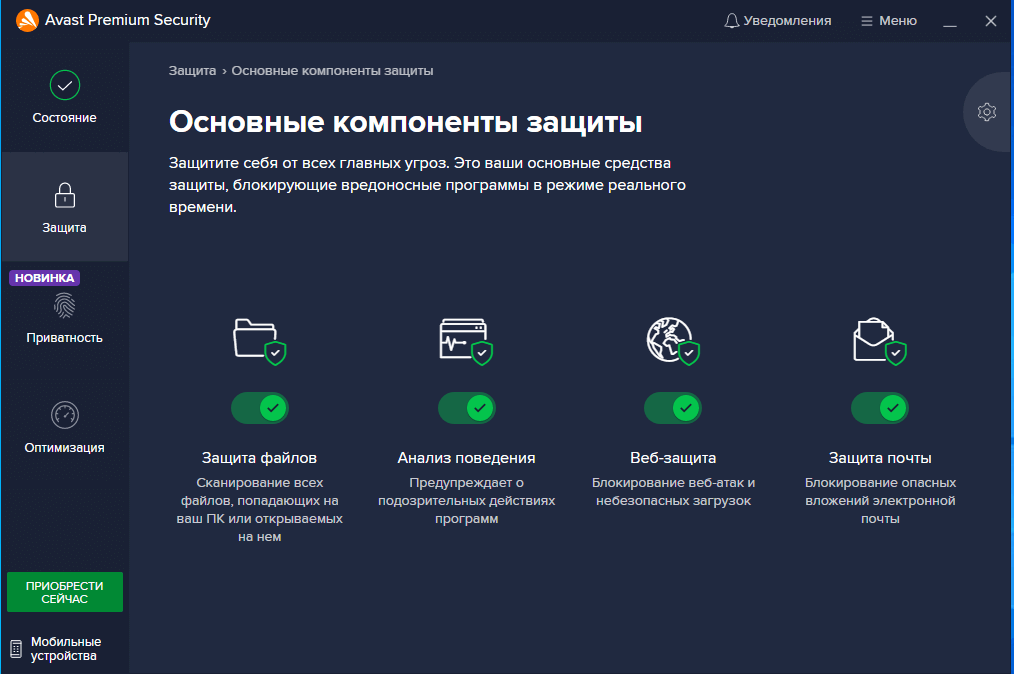Image resolution: width=1014 pixels, height=674 pixels.
Task: Click the ПРИОБРЕСТИ СЕЙЧАС button
Action: pos(65,592)
